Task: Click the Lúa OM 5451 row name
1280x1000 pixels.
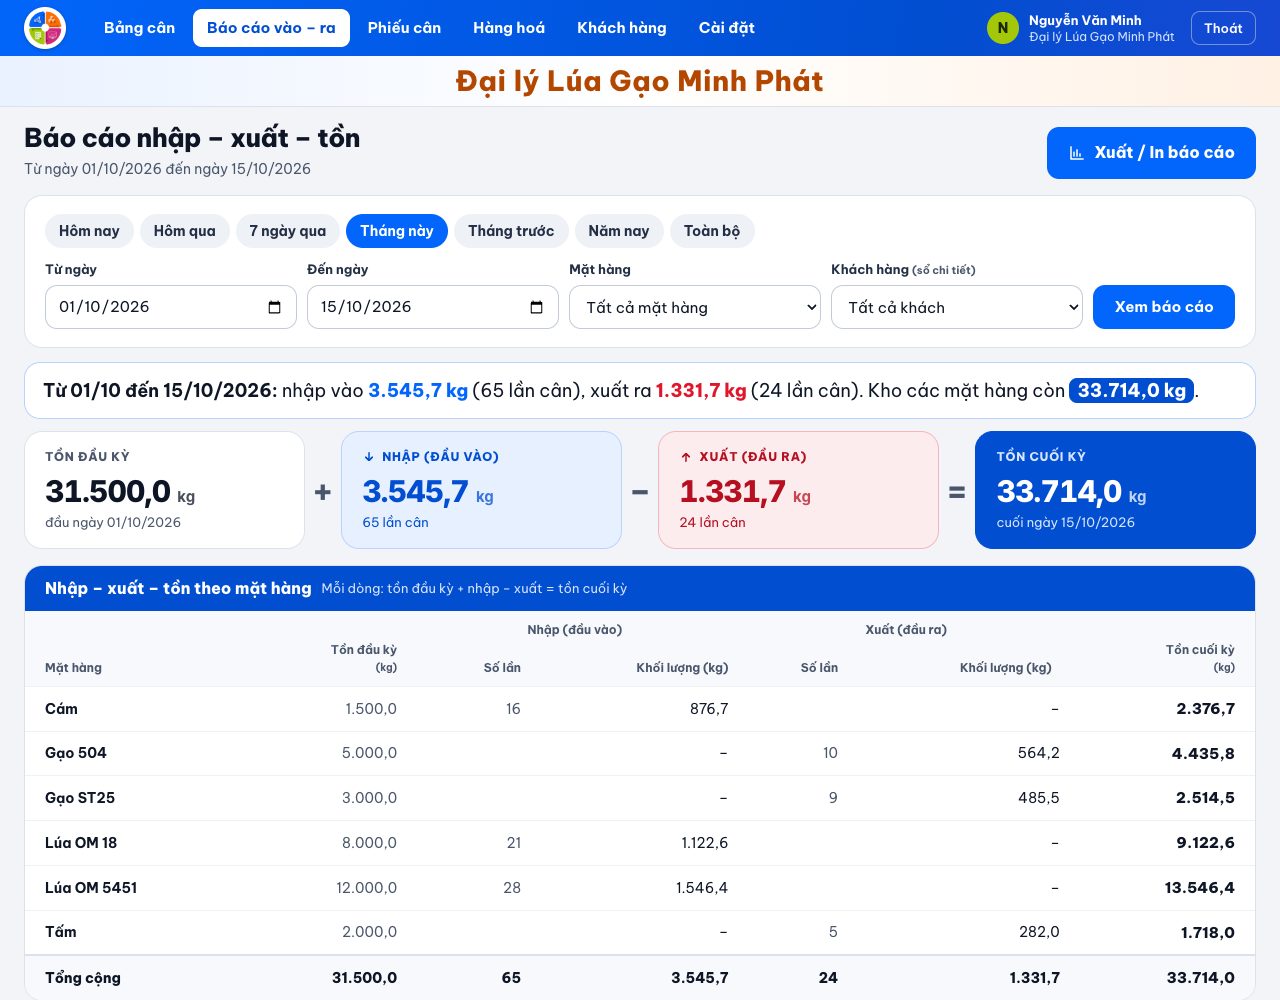Action: [91, 888]
